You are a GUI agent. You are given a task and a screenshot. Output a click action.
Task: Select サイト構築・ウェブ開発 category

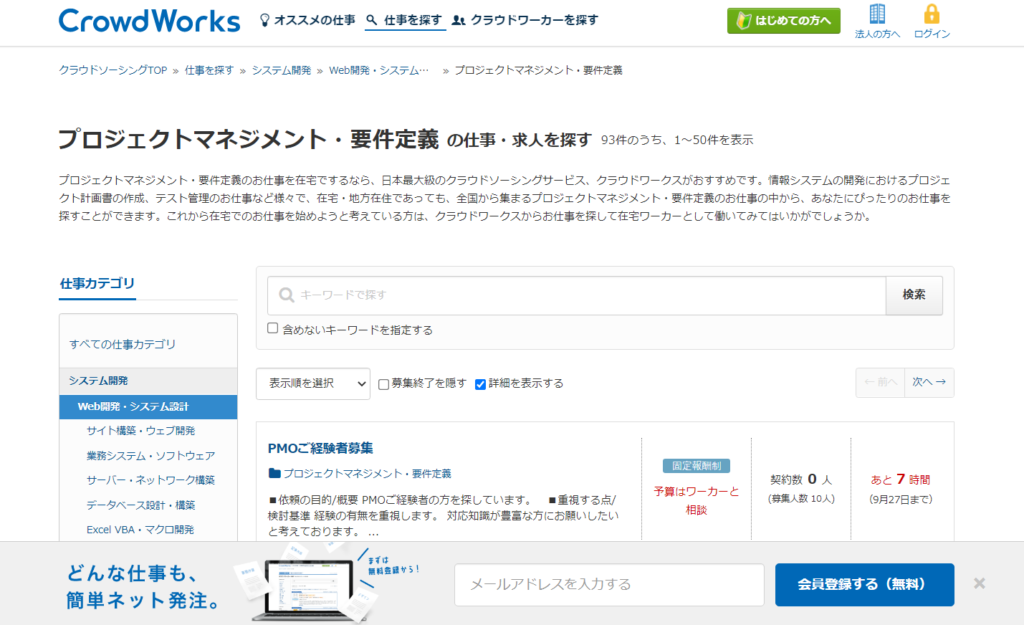pos(141,431)
